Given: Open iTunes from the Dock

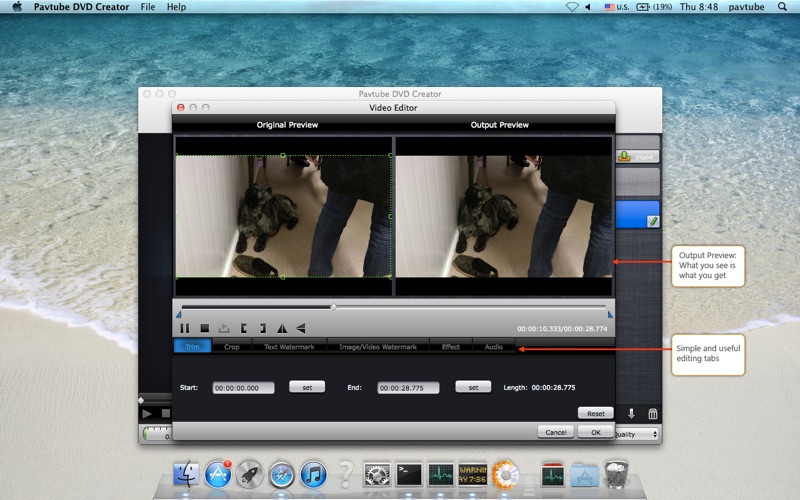Looking at the screenshot, I should pyautogui.click(x=313, y=474).
